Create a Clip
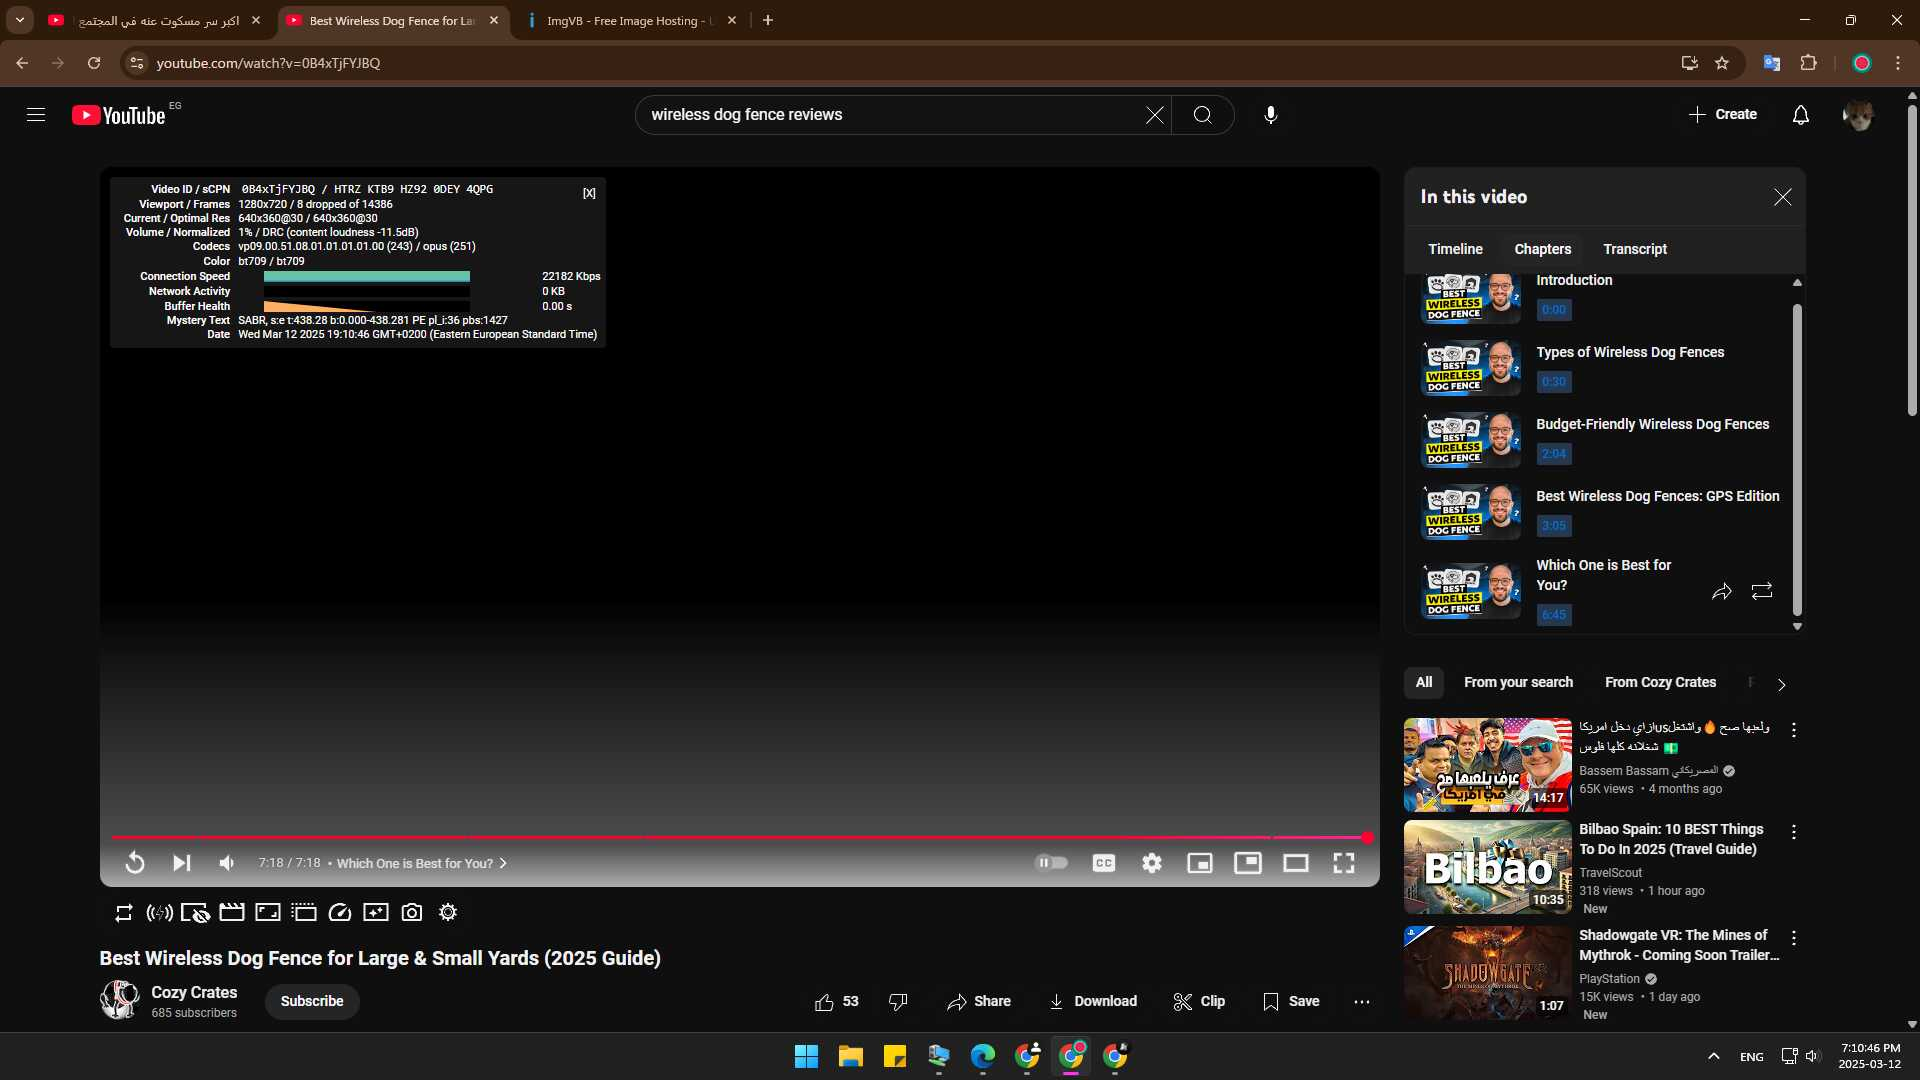The width and height of the screenshot is (1920, 1080). click(1199, 1001)
